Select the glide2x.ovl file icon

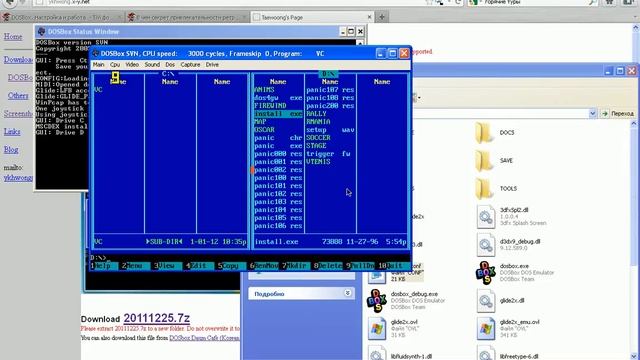click(x=377, y=329)
